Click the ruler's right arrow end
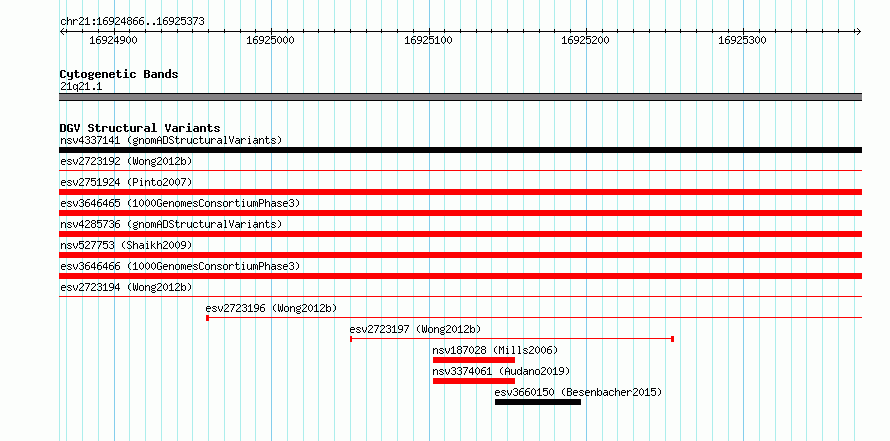 click(858, 31)
